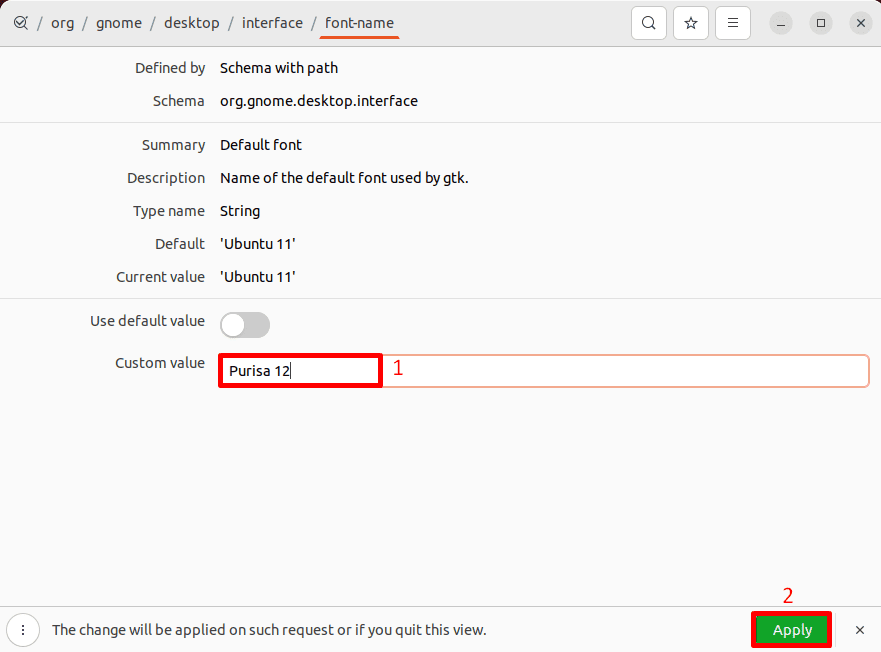Select the Default value 'Ubuntu 11' text
The width and height of the screenshot is (881, 652).
click(258, 243)
